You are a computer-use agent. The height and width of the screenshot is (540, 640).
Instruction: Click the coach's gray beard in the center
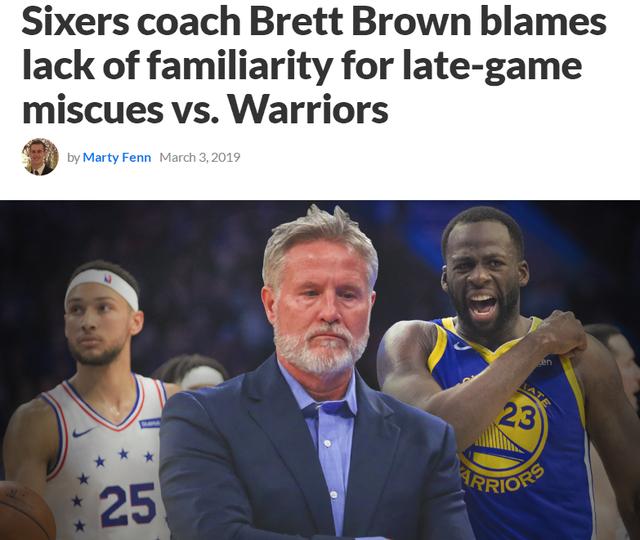320,347
